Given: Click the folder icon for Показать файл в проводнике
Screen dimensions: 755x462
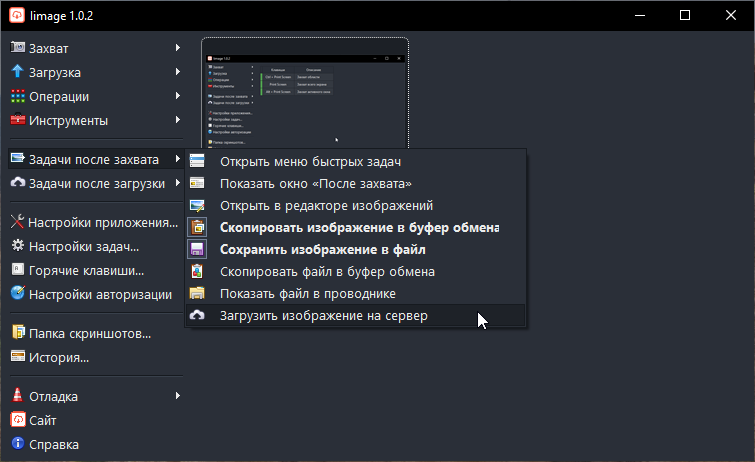Looking at the screenshot, I should (197, 293).
